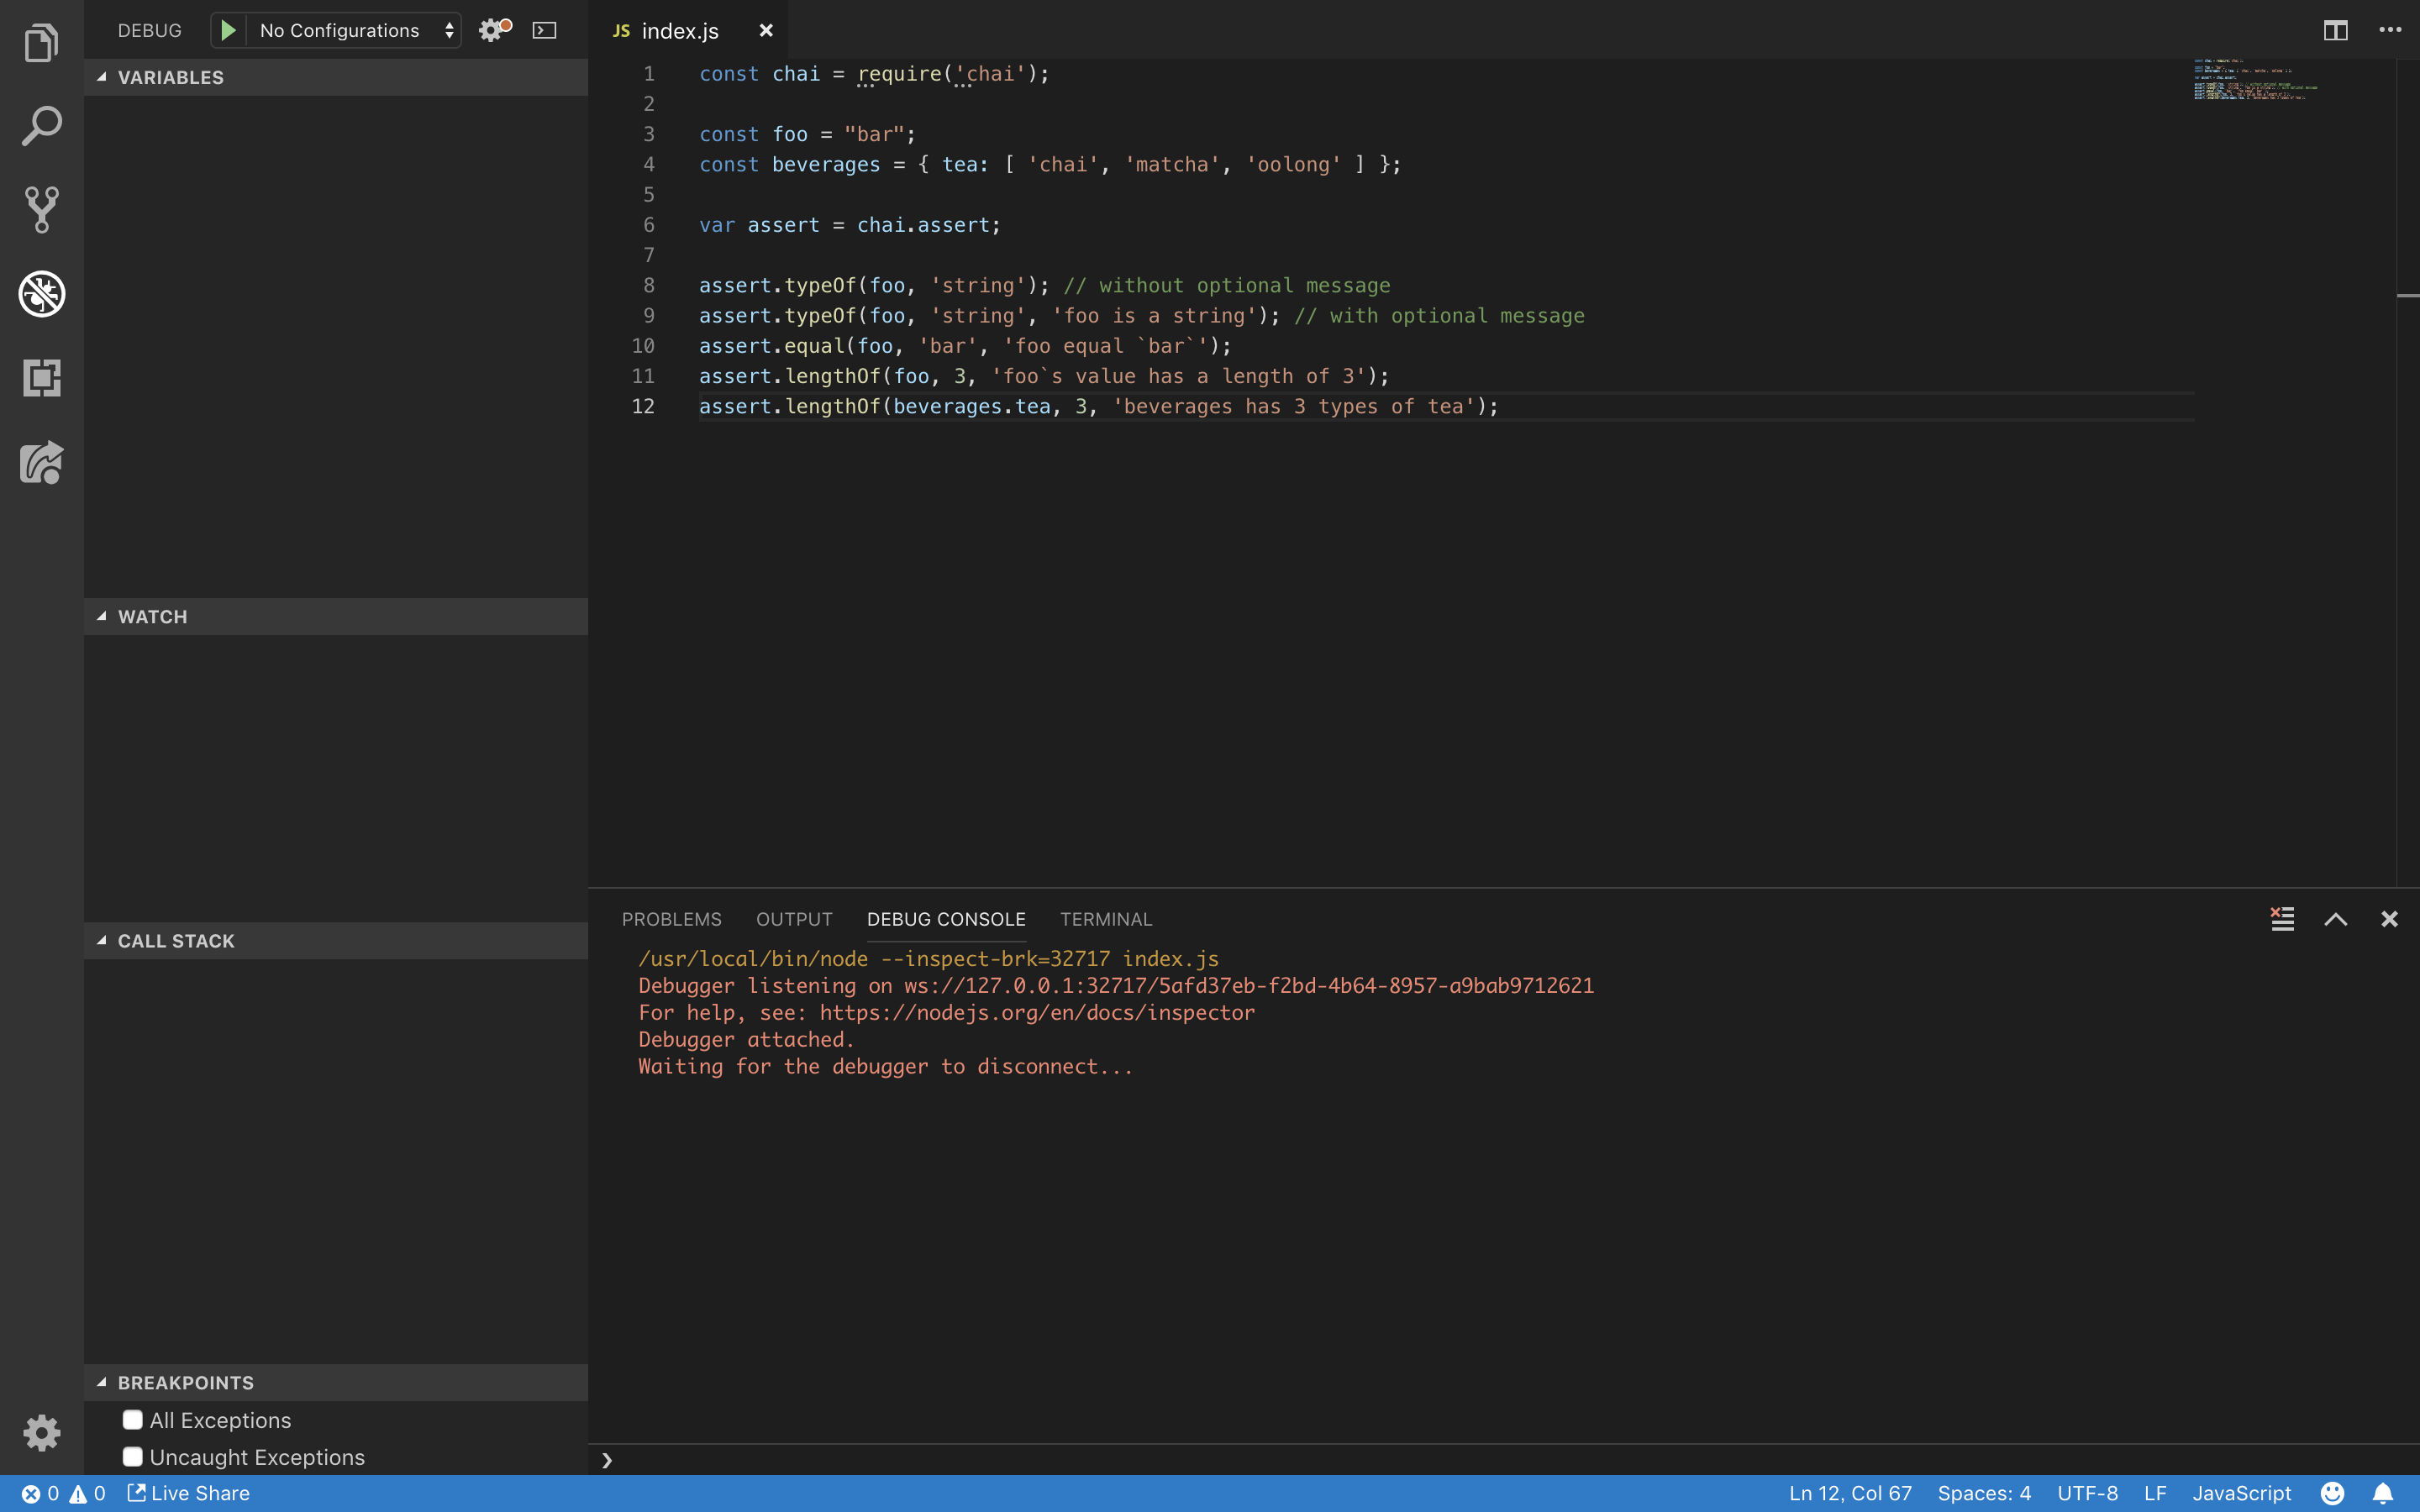Open the Explorer view in activity bar

pyautogui.click(x=41, y=42)
